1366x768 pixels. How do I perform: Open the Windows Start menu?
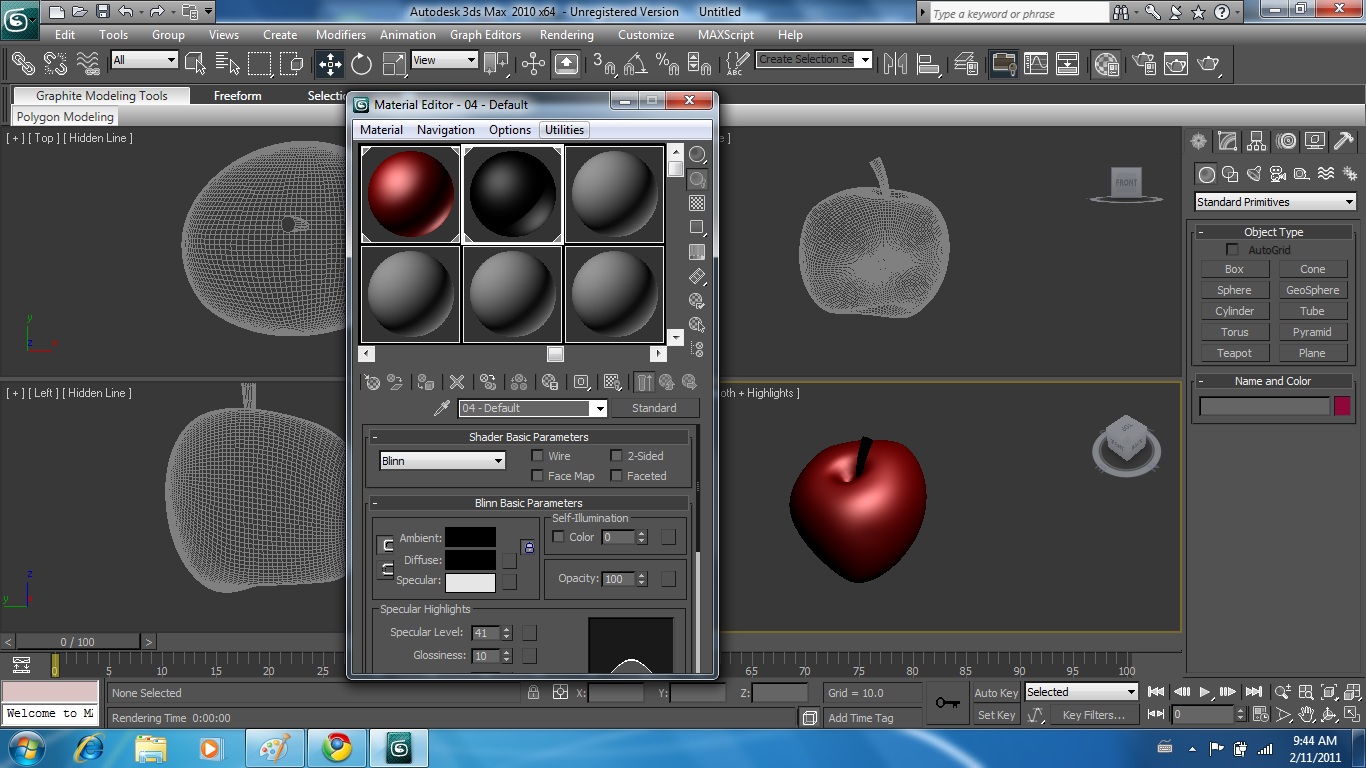click(x=24, y=748)
